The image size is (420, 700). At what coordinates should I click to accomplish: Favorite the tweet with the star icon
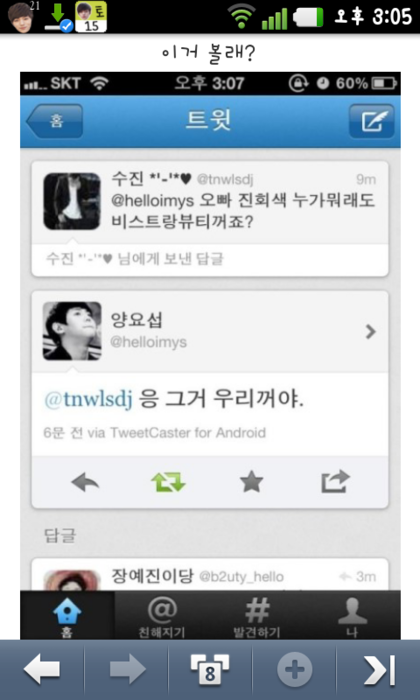[x=251, y=483]
